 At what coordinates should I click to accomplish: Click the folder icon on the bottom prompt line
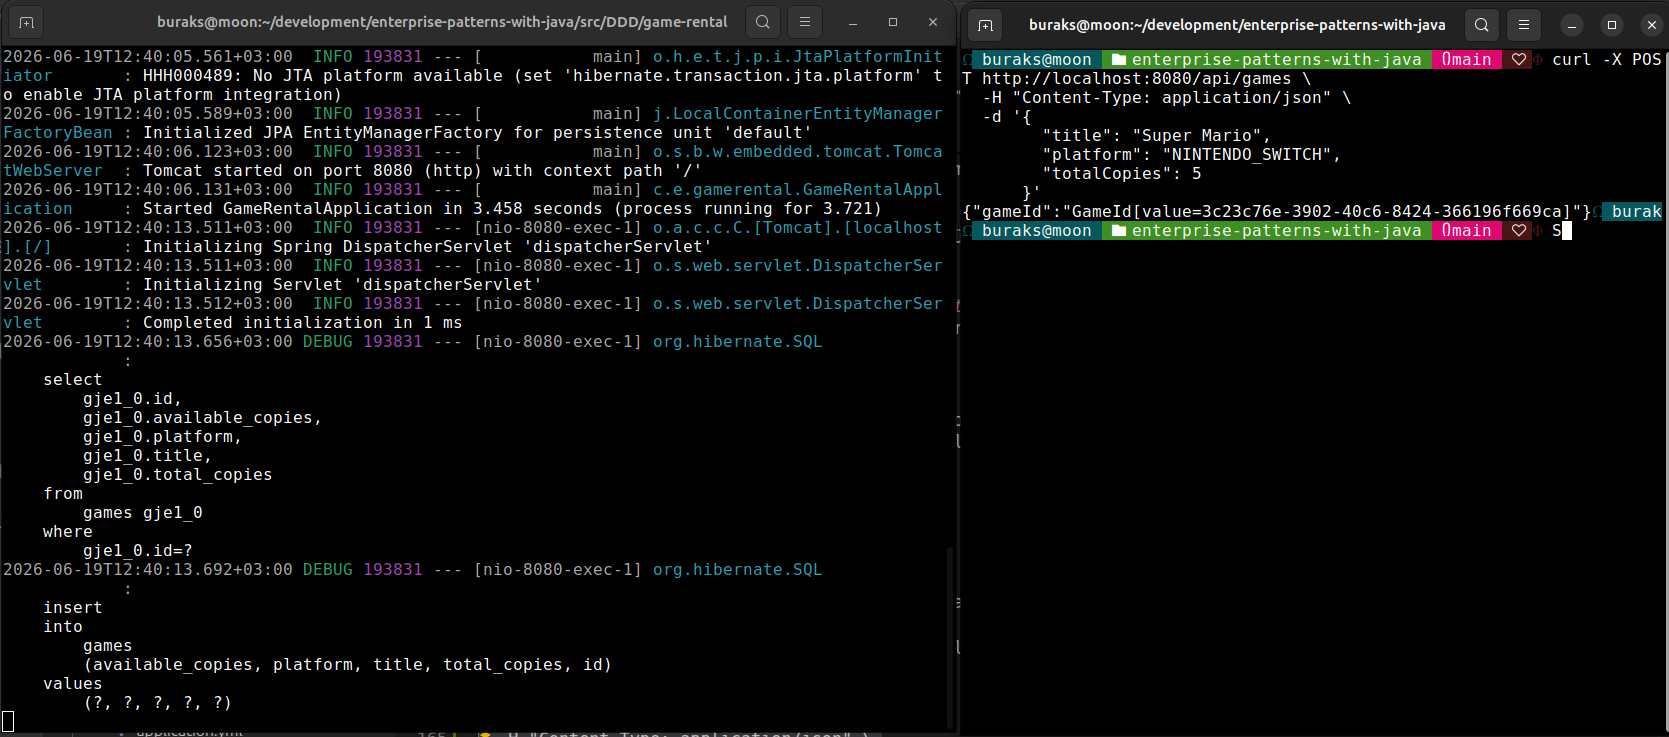[x=1120, y=231]
